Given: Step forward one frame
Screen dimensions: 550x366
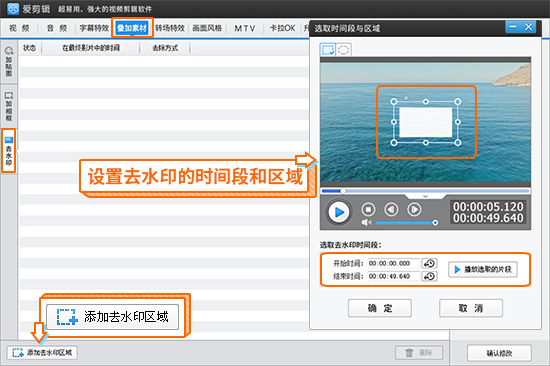Looking at the screenshot, I should [414, 209].
